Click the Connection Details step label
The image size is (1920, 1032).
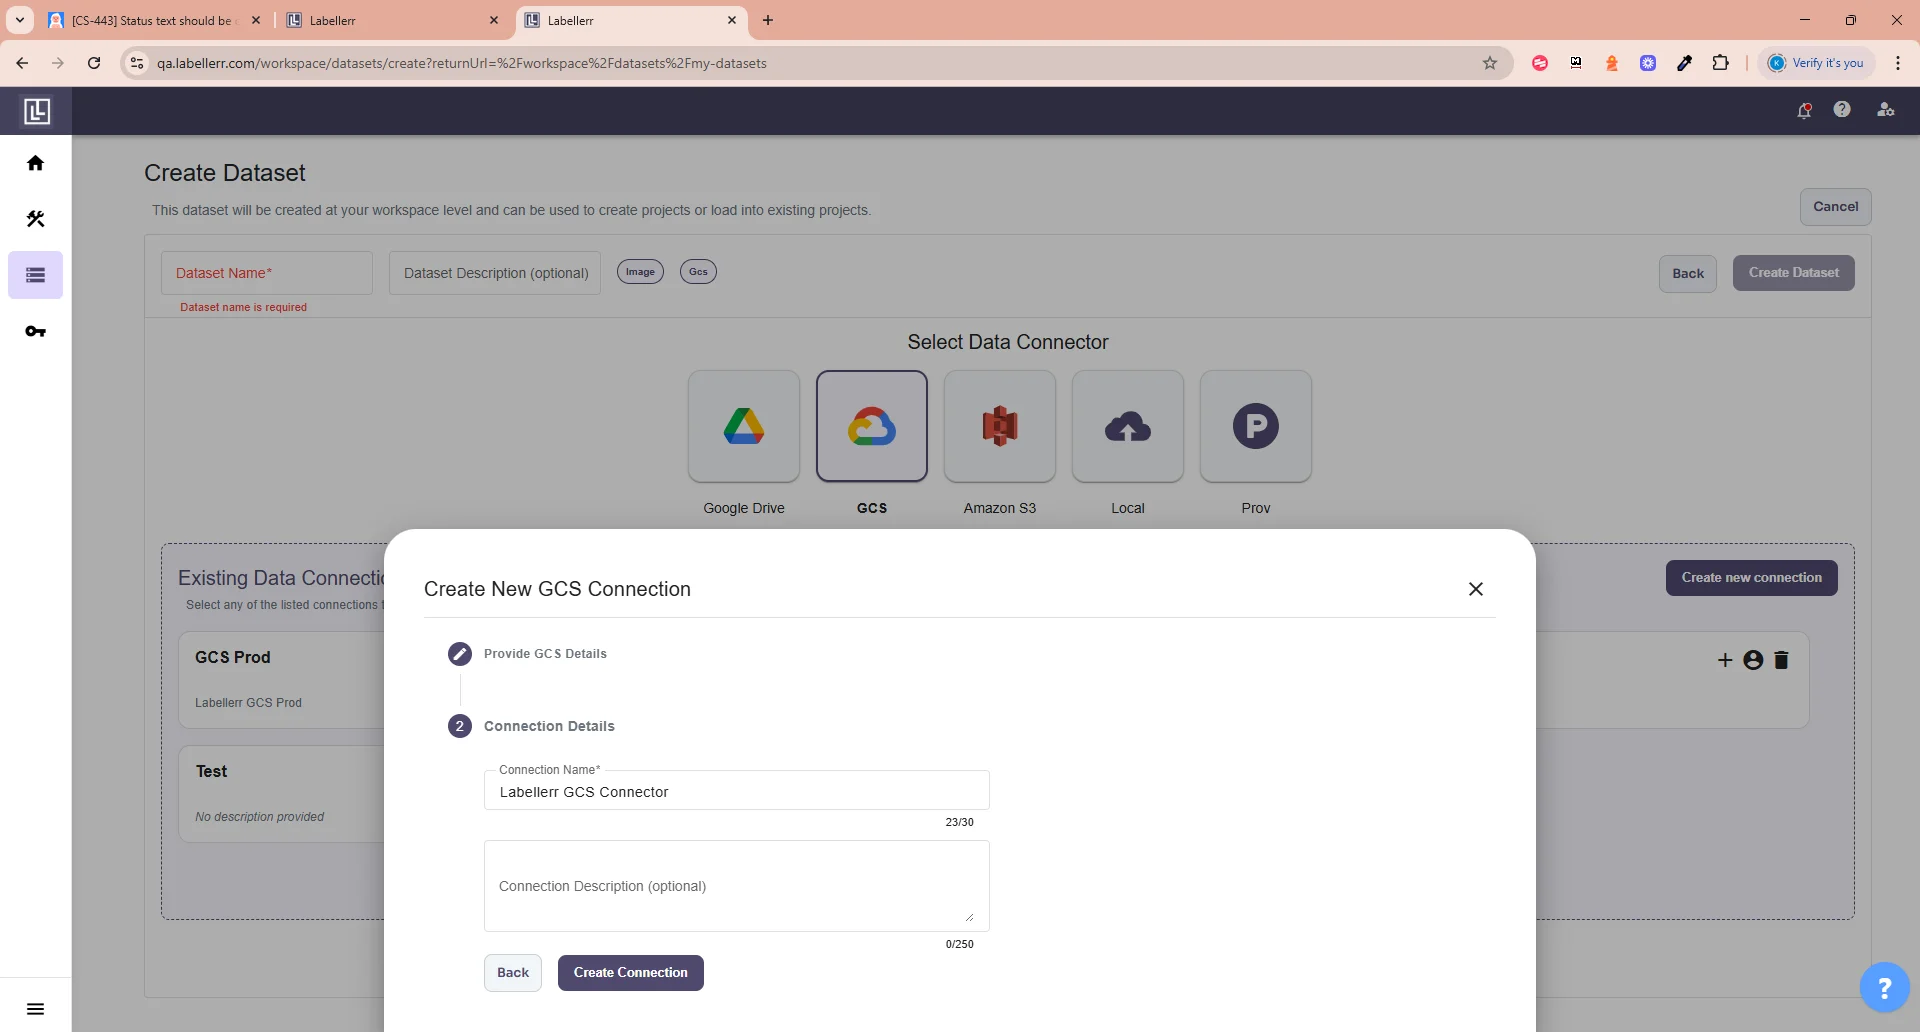549,726
